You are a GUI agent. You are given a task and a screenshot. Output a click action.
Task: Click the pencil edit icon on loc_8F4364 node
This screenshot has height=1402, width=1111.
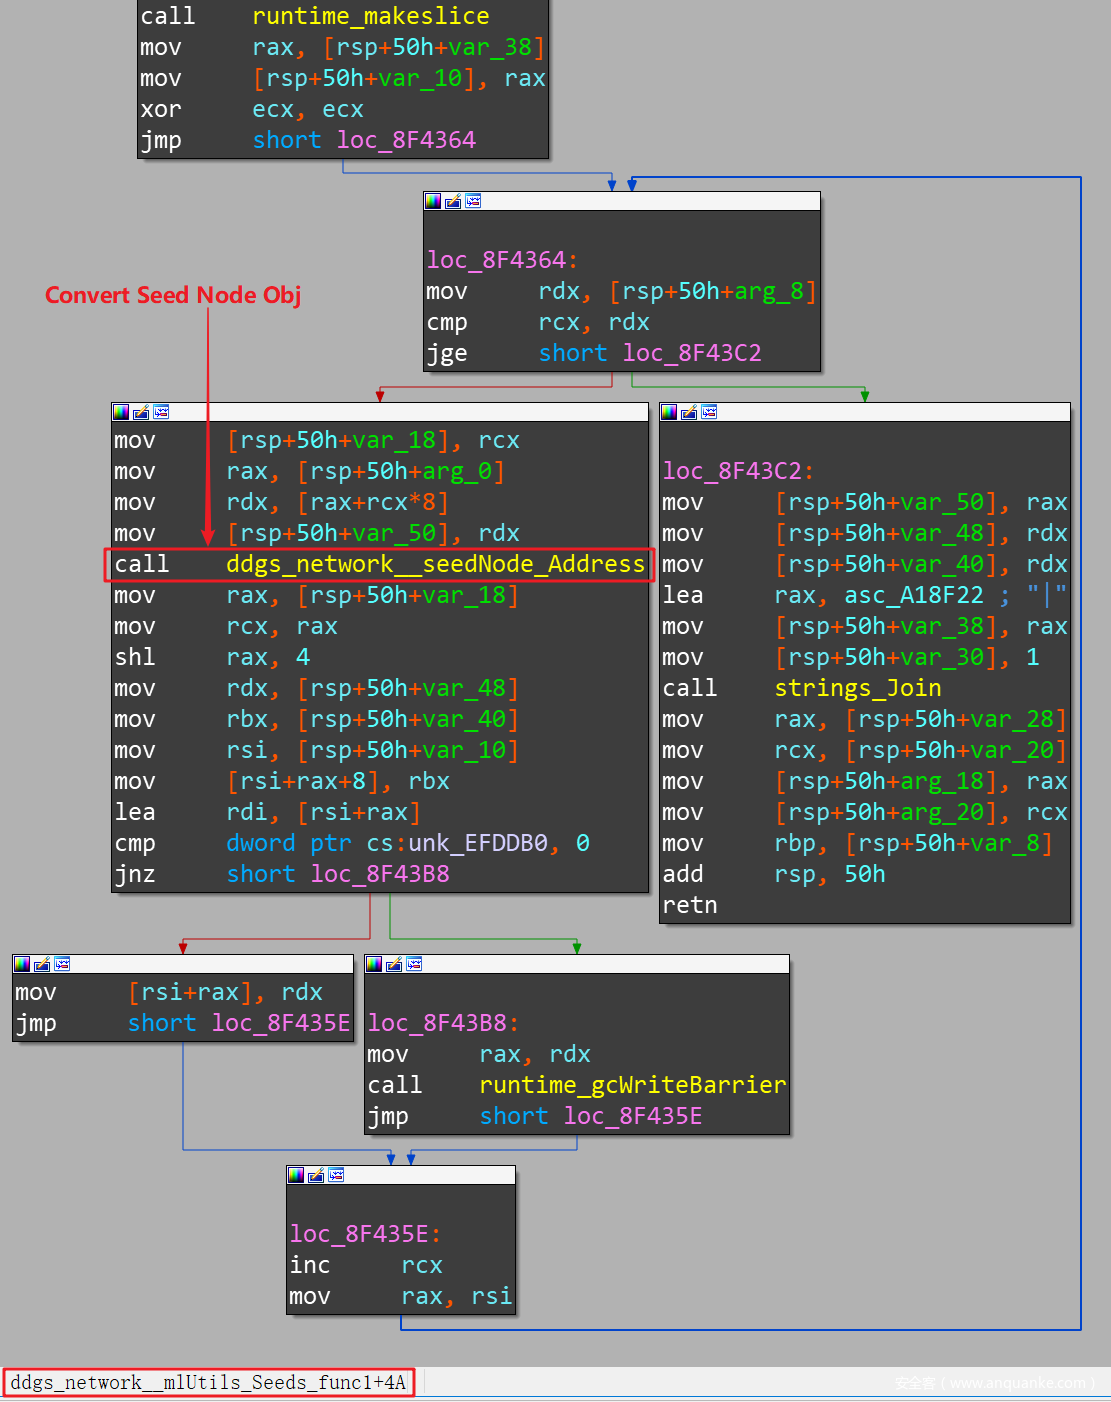coord(453,201)
